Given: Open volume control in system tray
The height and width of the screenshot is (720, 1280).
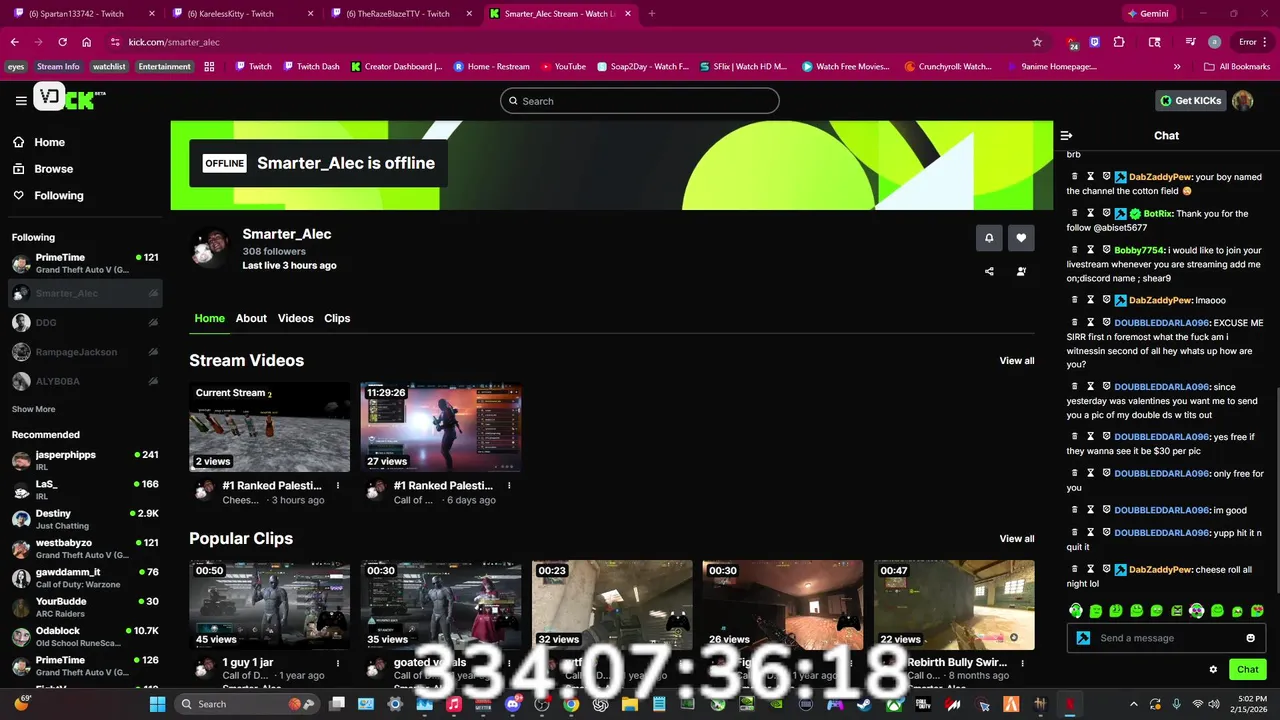Looking at the screenshot, I should click(1214, 704).
